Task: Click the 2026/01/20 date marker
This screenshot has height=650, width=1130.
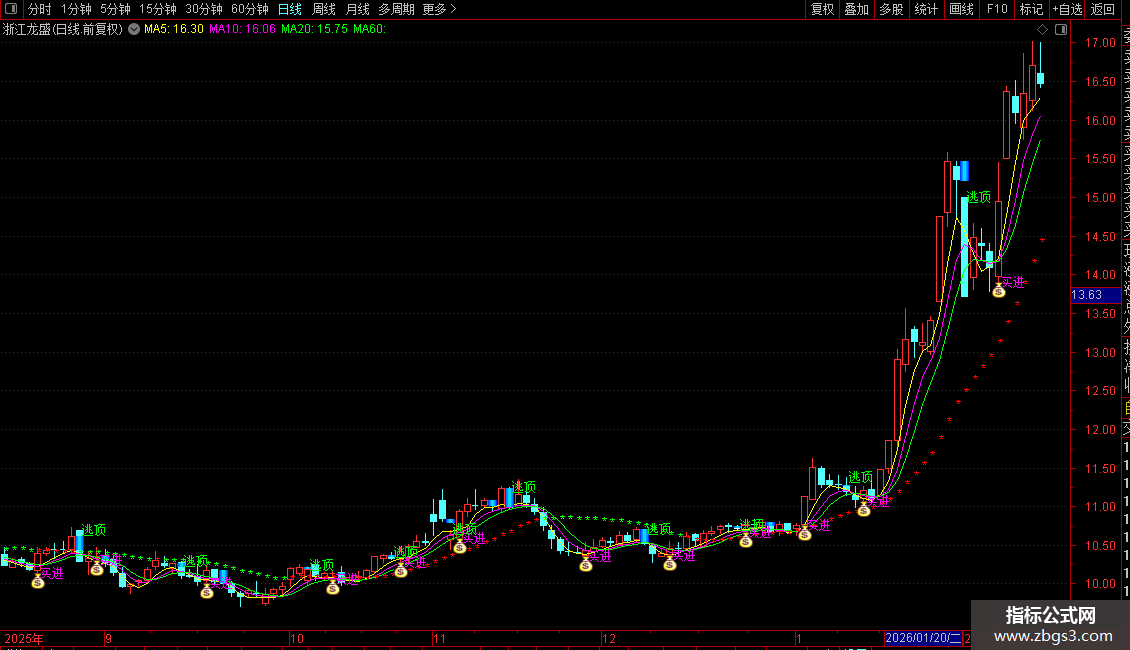Action: point(923,638)
